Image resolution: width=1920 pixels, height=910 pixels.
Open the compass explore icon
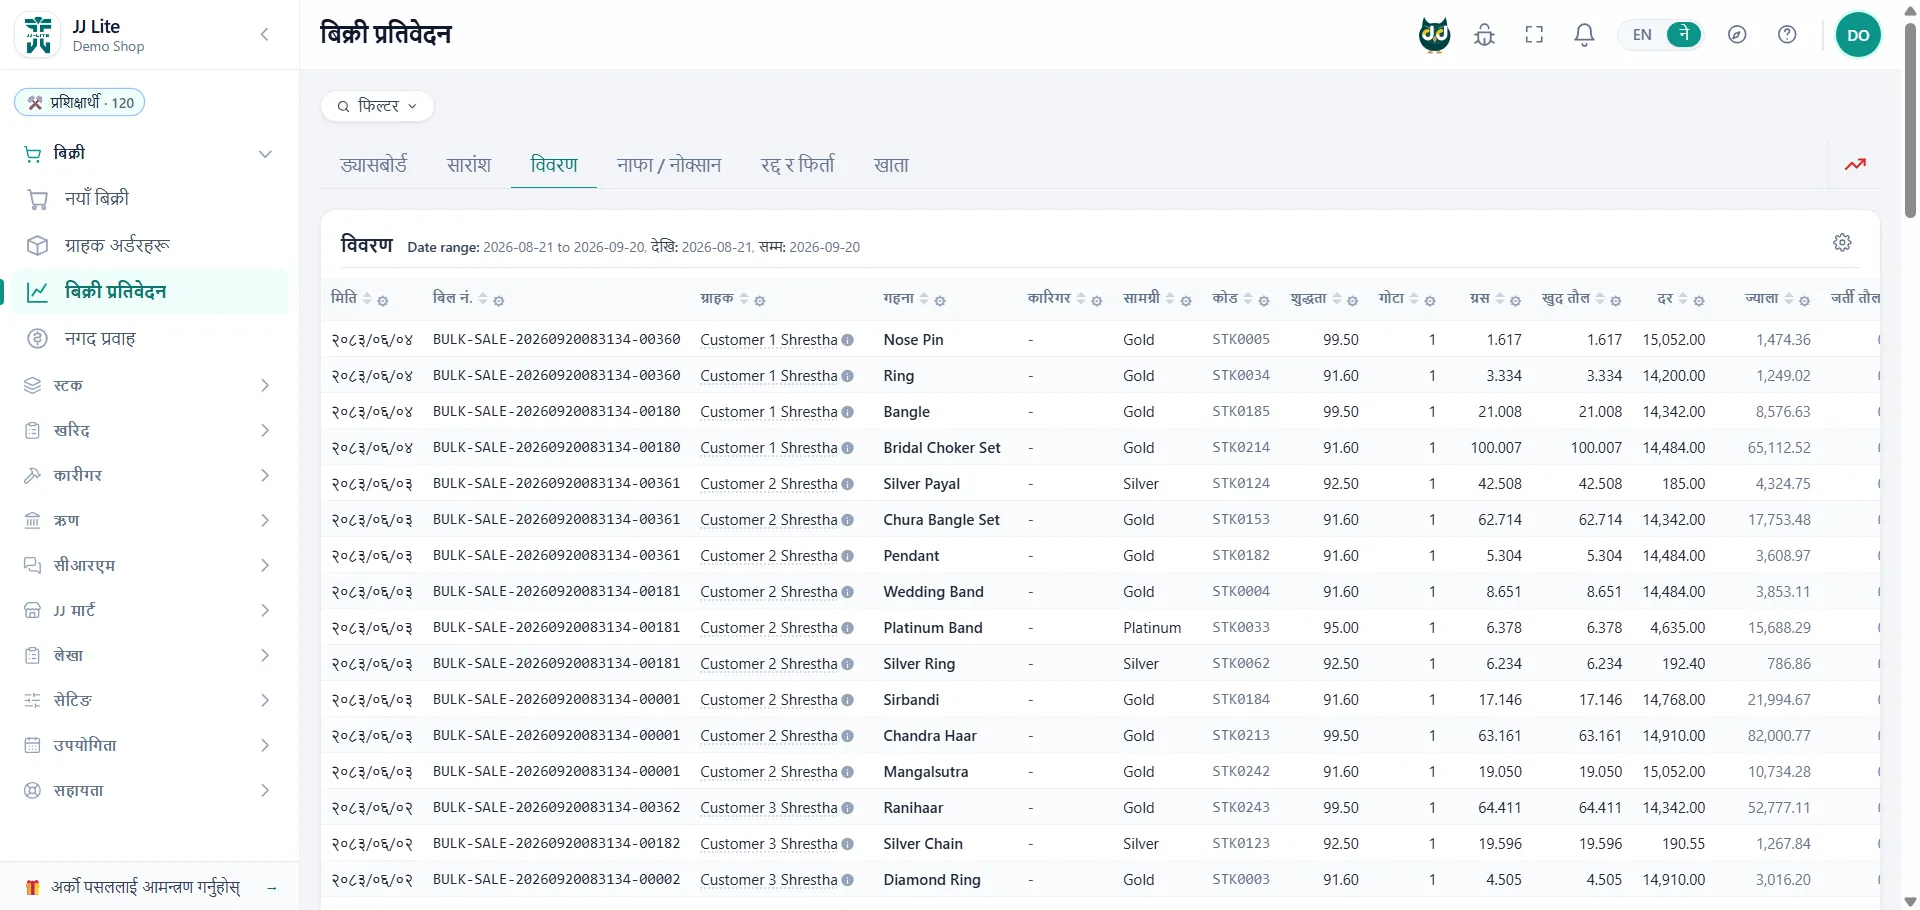[1737, 35]
